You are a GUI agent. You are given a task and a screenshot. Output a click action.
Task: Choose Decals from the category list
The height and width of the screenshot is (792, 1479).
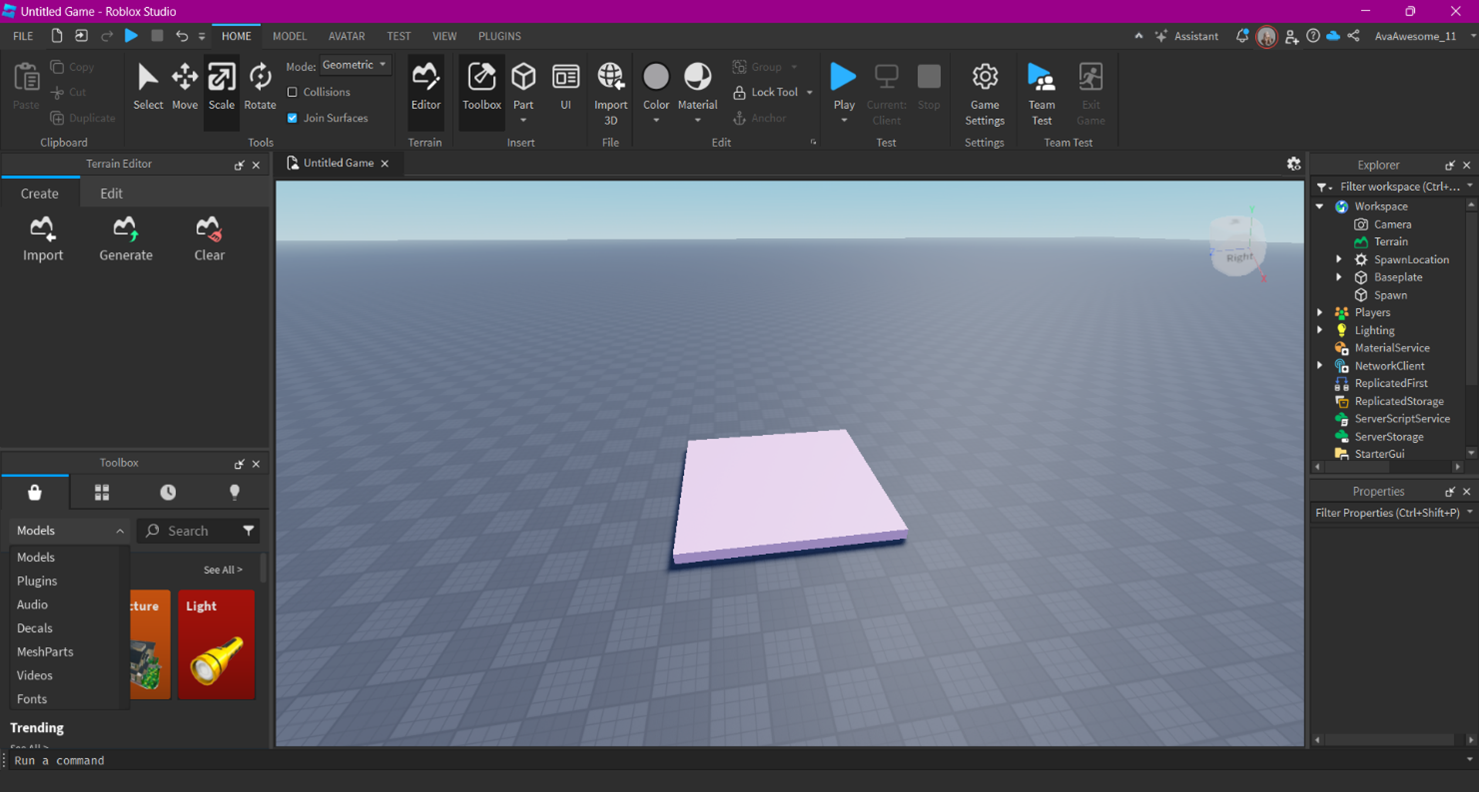pos(34,628)
